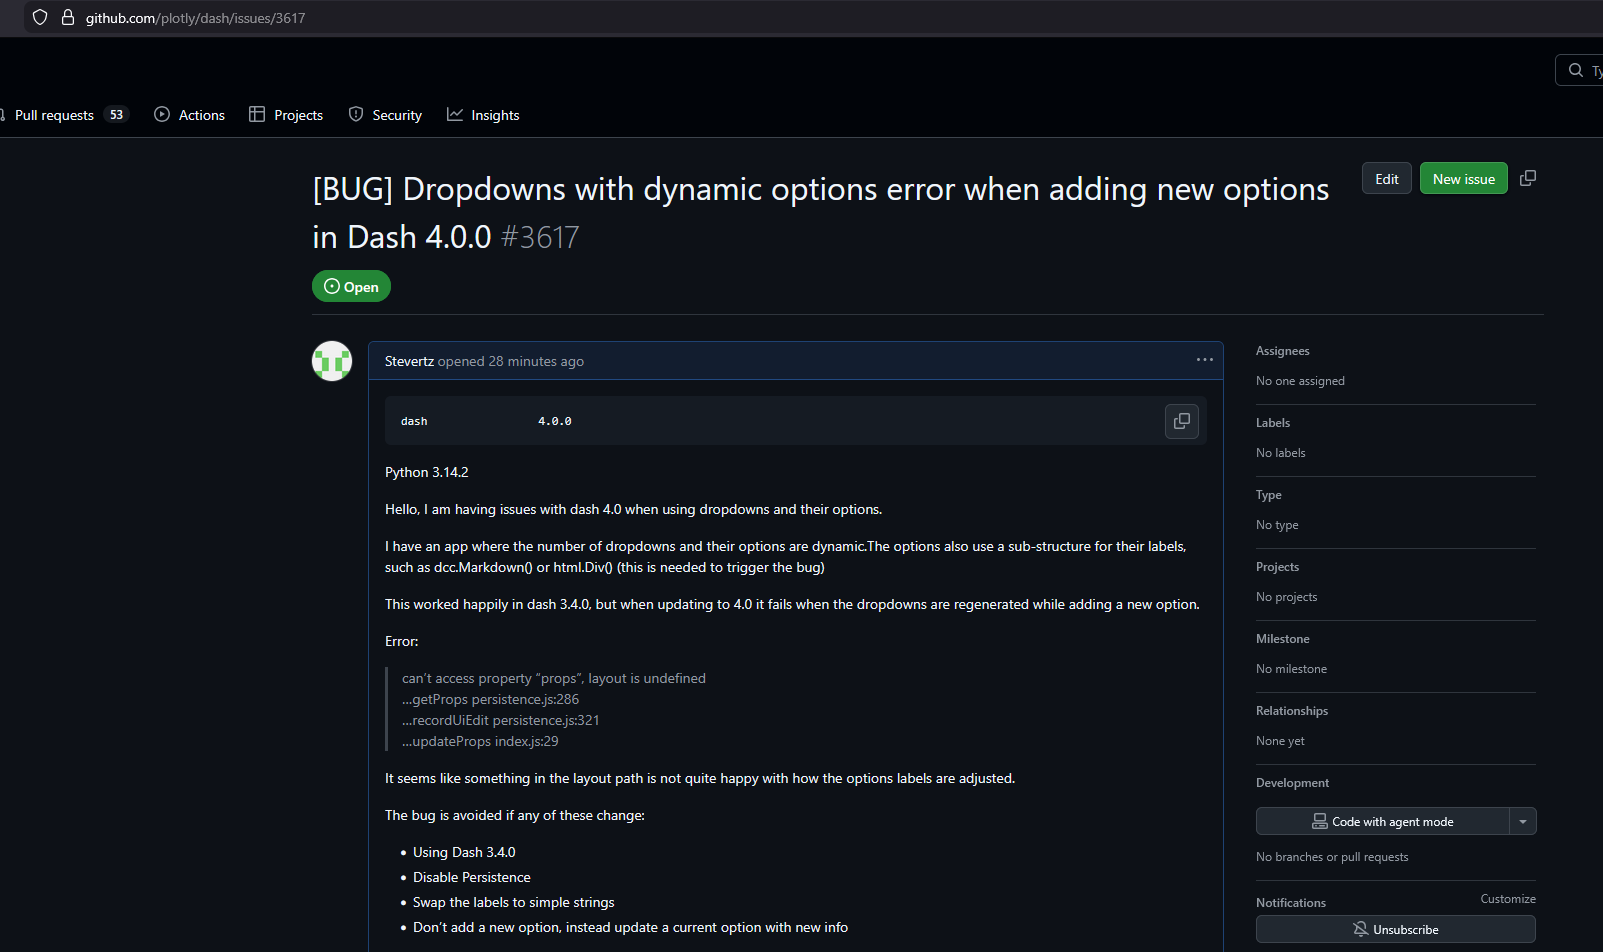This screenshot has height=952, width=1603.
Task: Click the browser shield tracking protection icon
Action: tap(40, 17)
